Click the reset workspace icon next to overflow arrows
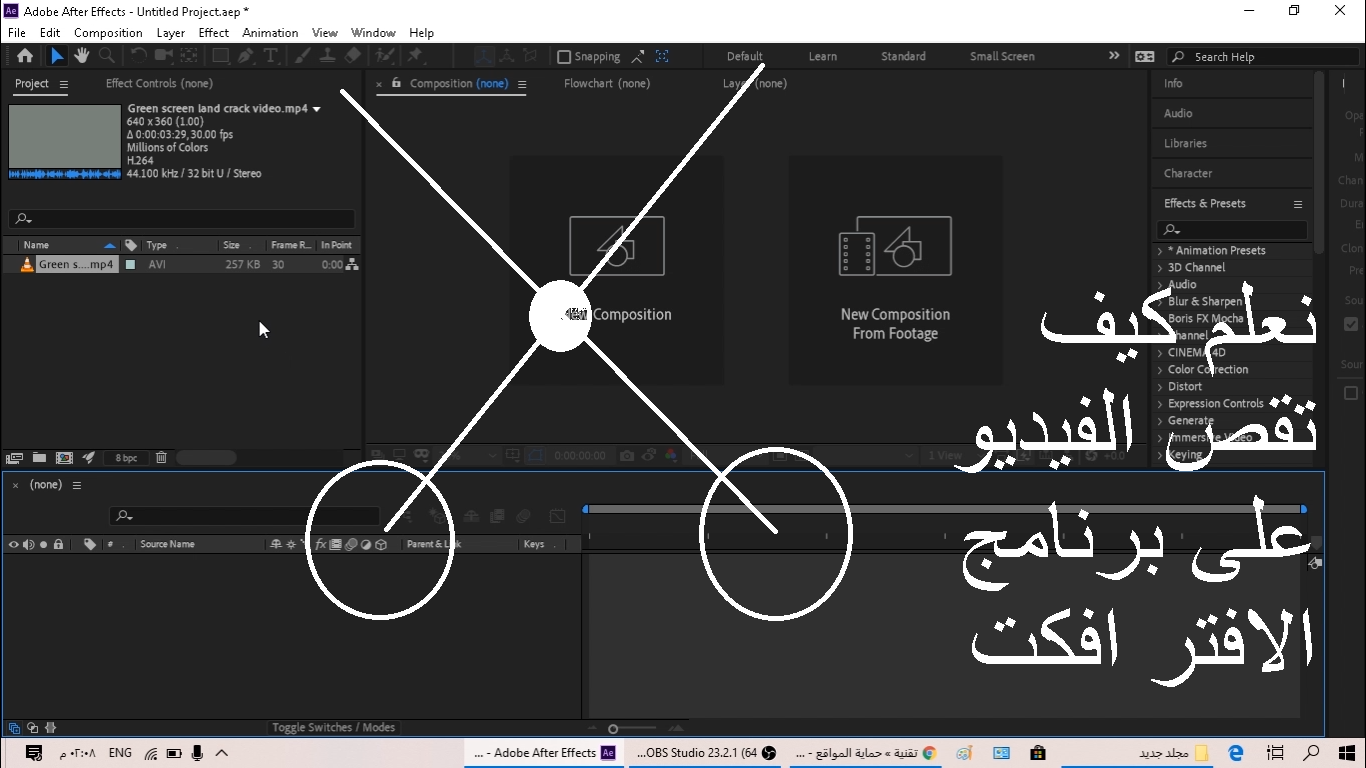The width and height of the screenshot is (1366, 768). click(1145, 57)
